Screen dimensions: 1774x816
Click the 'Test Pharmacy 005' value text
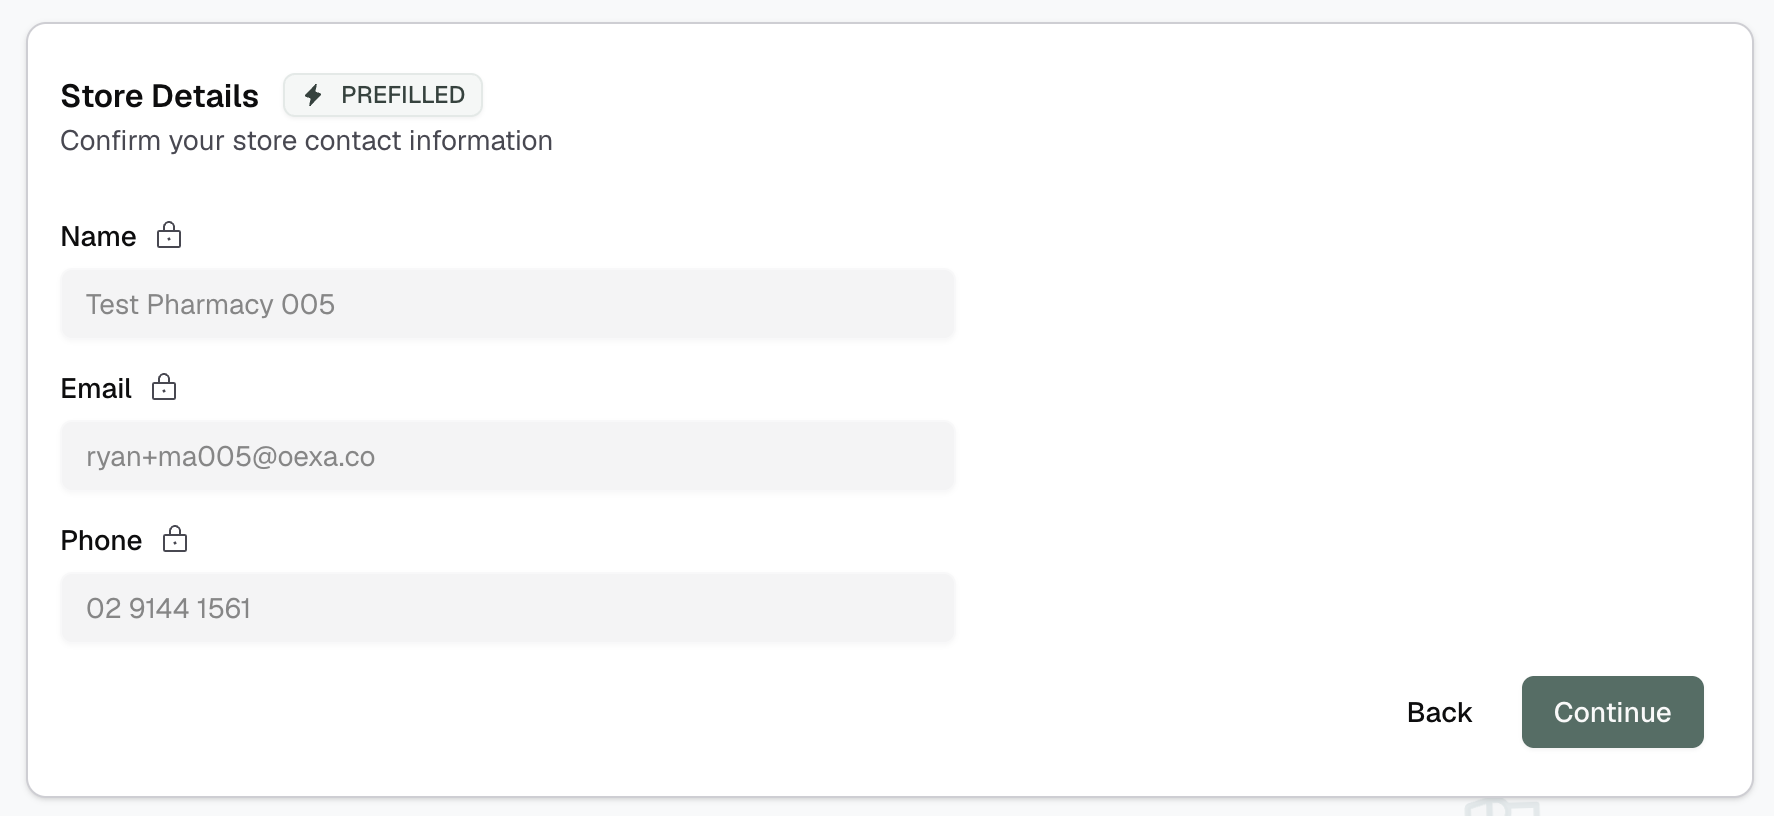(210, 304)
